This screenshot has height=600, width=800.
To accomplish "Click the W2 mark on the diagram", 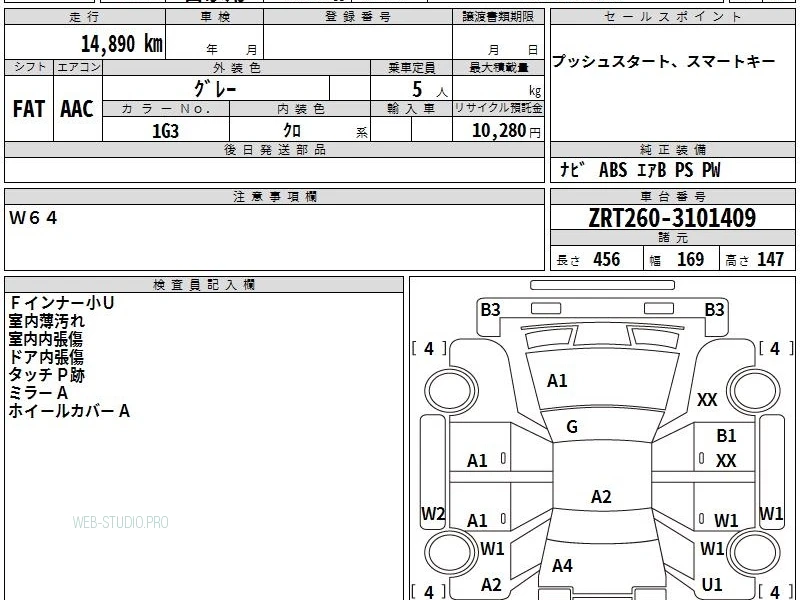I will tap(433, 513).
